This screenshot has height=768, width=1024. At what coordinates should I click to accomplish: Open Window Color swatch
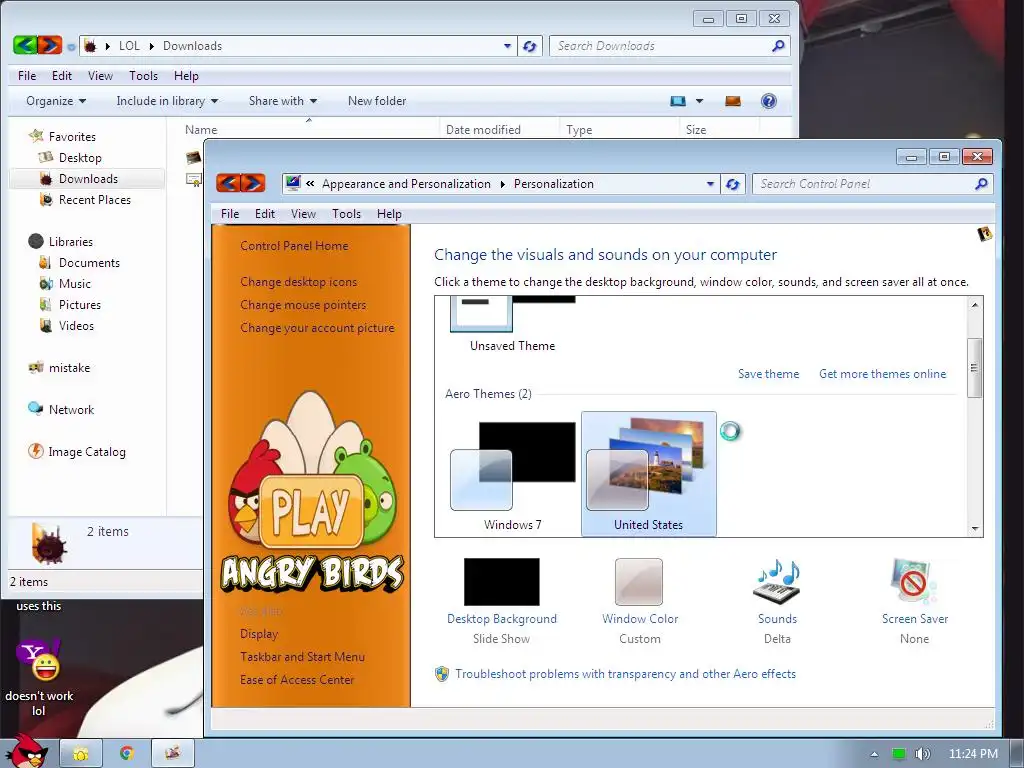639,581
